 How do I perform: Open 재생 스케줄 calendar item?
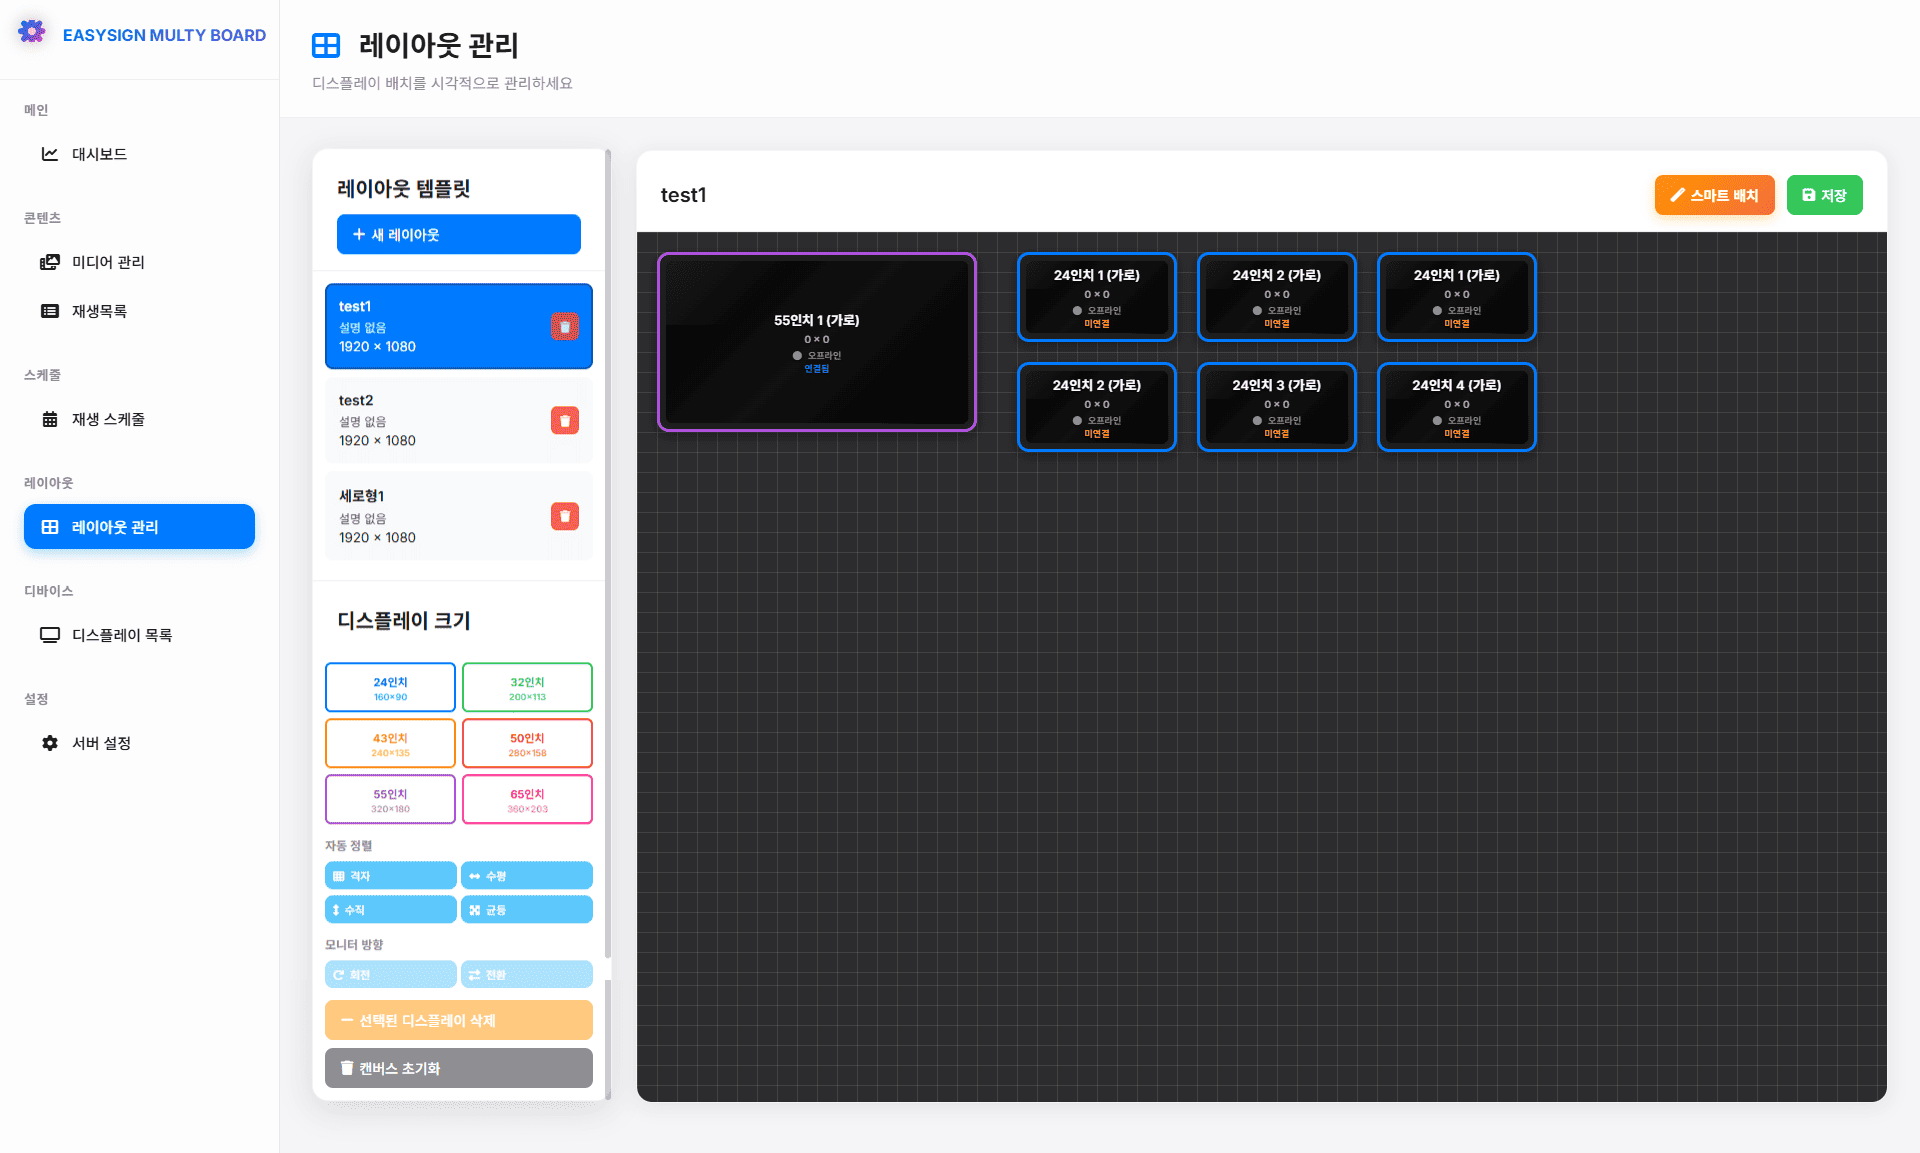107,419
